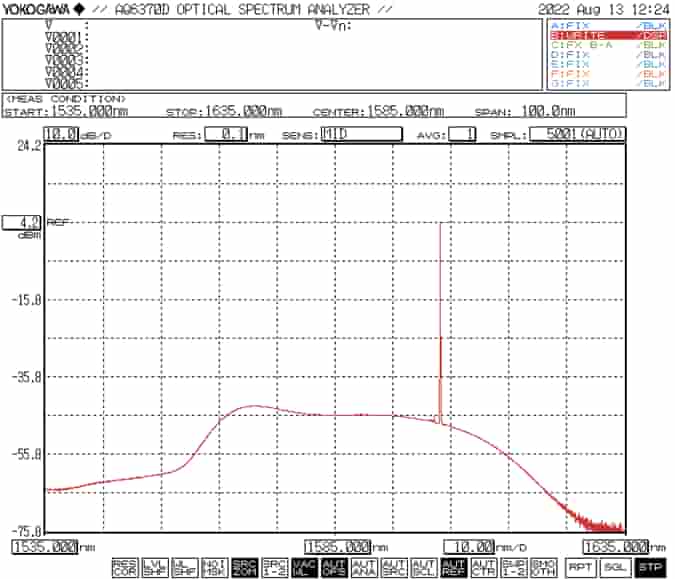Click the SMO OTH indicator icon
Screen dimensions: 675x579
542,567
